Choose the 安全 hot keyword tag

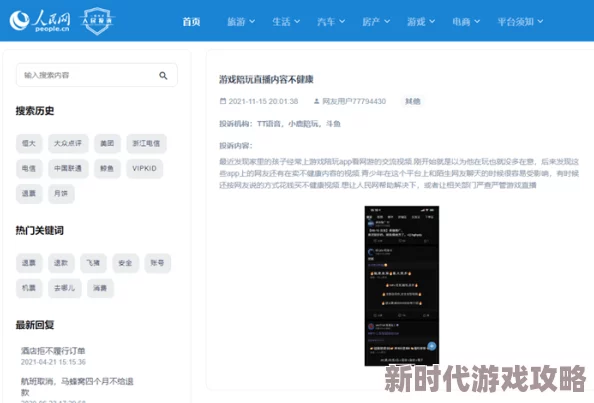pyautogui.click(x=125, y=263)
